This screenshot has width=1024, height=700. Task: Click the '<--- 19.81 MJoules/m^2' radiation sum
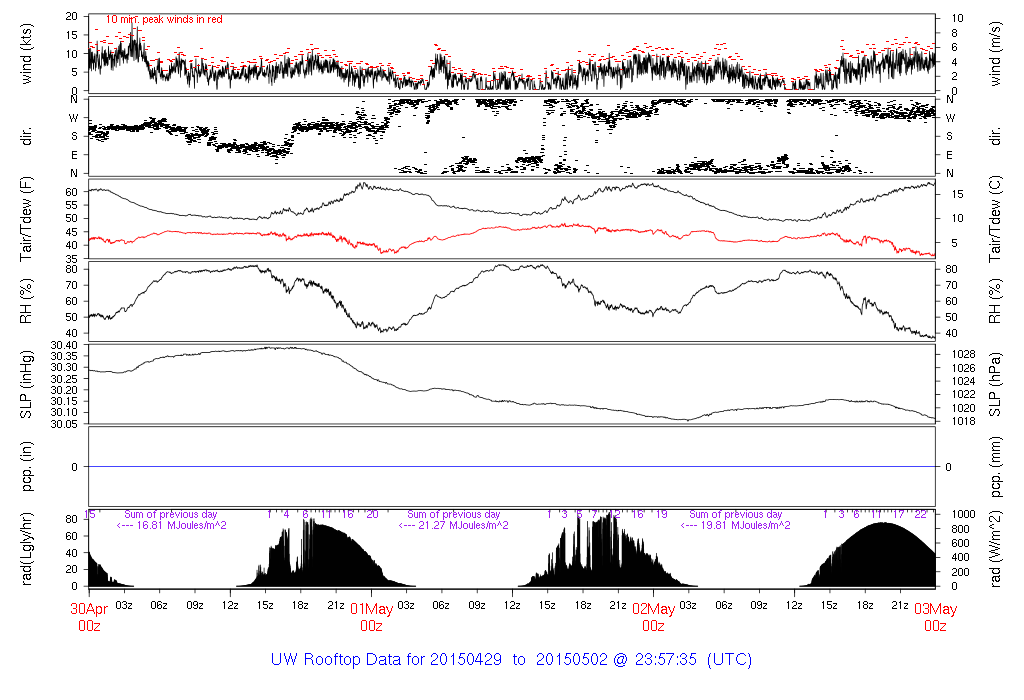pos(735,525)
